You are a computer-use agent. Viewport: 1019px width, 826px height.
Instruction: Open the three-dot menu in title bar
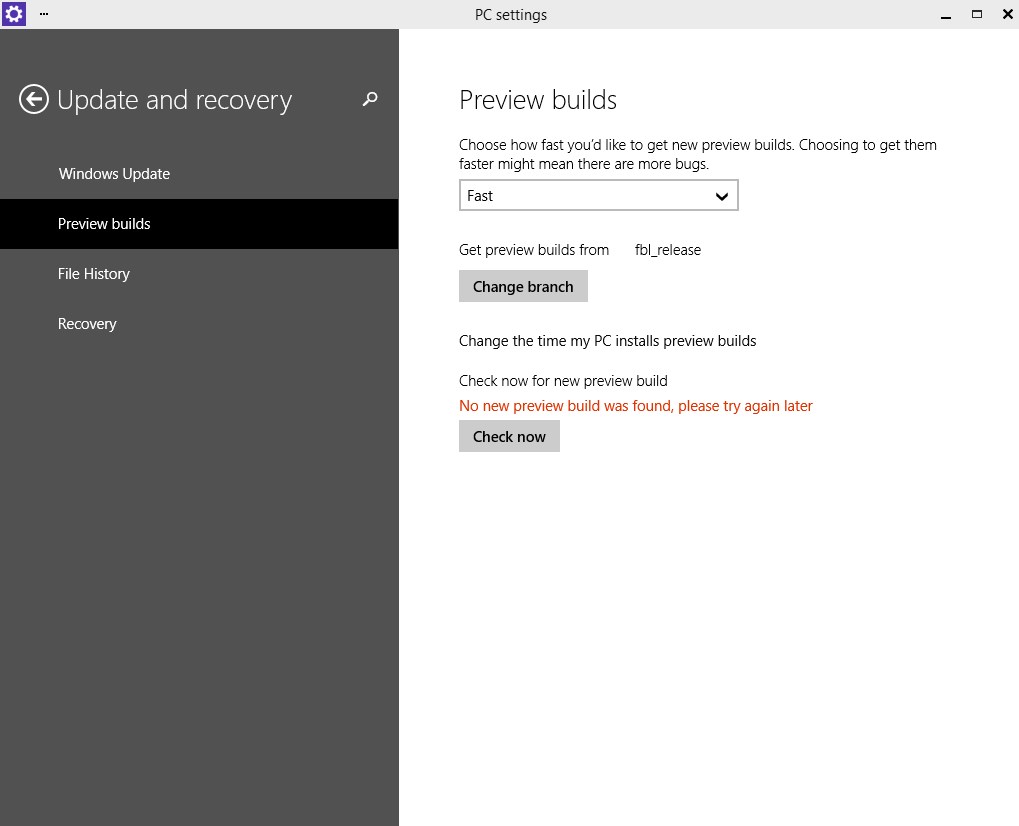[44, 14]
